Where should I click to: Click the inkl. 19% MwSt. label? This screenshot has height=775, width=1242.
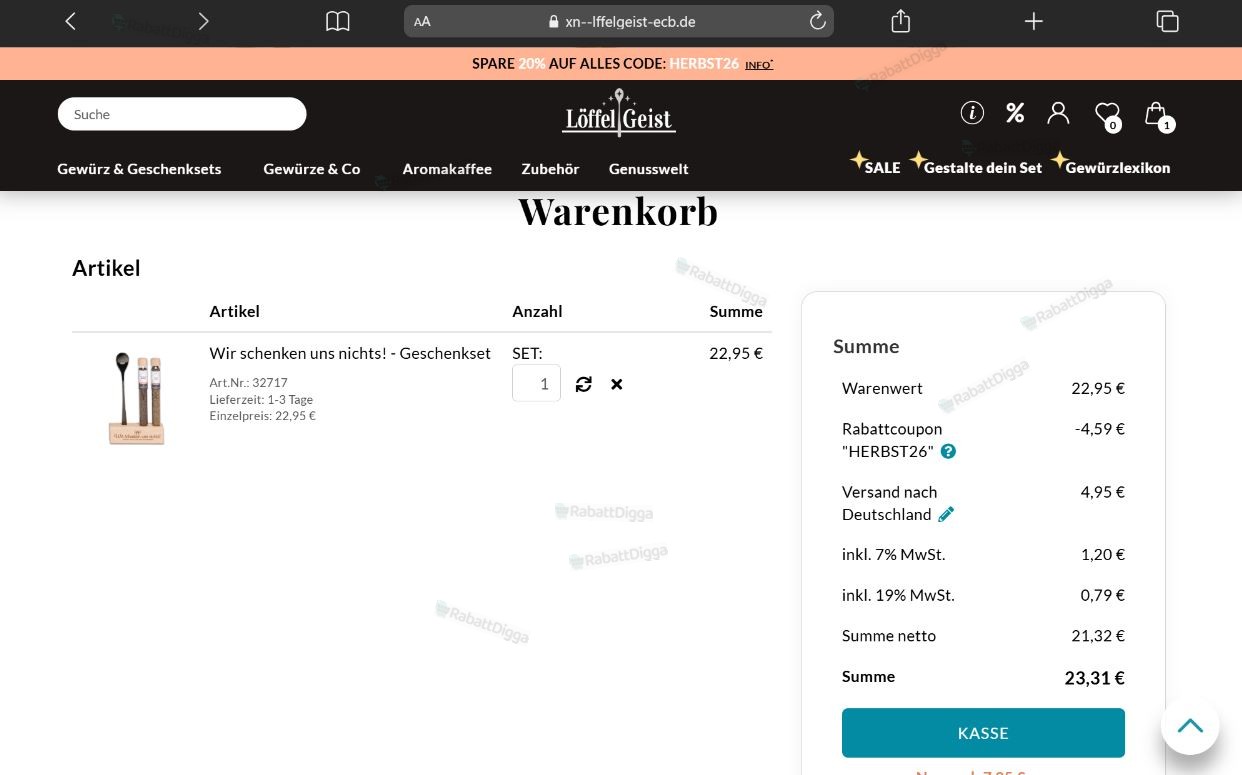click(x=898, y=595)
